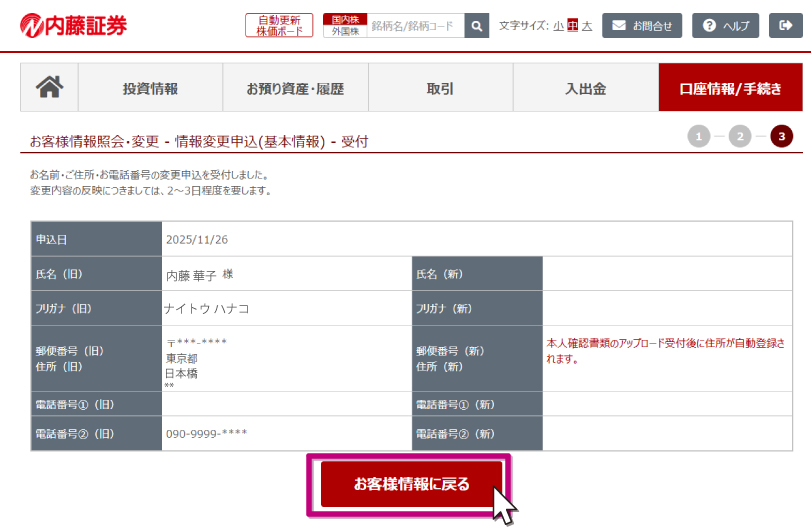This screenshot has height=530, width=811.
Task: Open the 投資情報 tab
Action: (150, 88)
